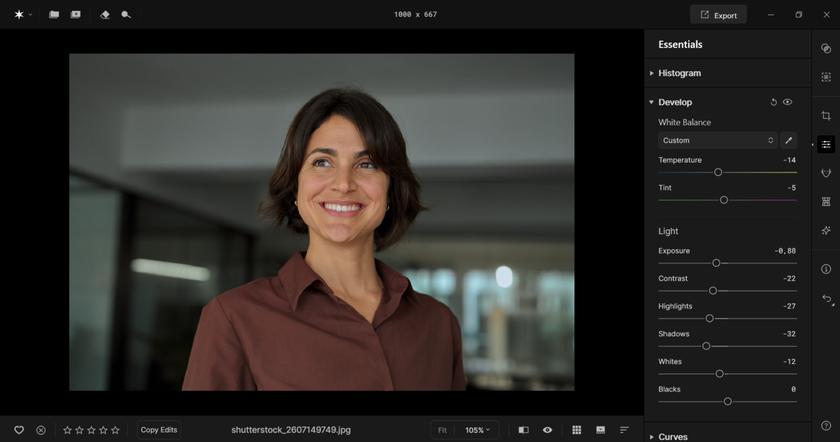Expand the Histogram section
The width and height of the screenshot is (840, 442).
click(679, 73)
